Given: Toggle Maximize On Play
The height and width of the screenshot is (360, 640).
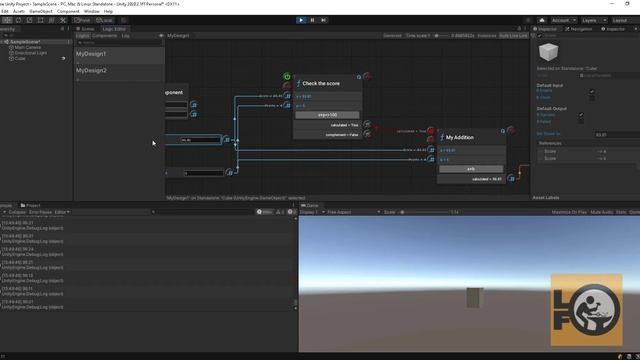Looking at the screenshot, I should tap(569, 212).
